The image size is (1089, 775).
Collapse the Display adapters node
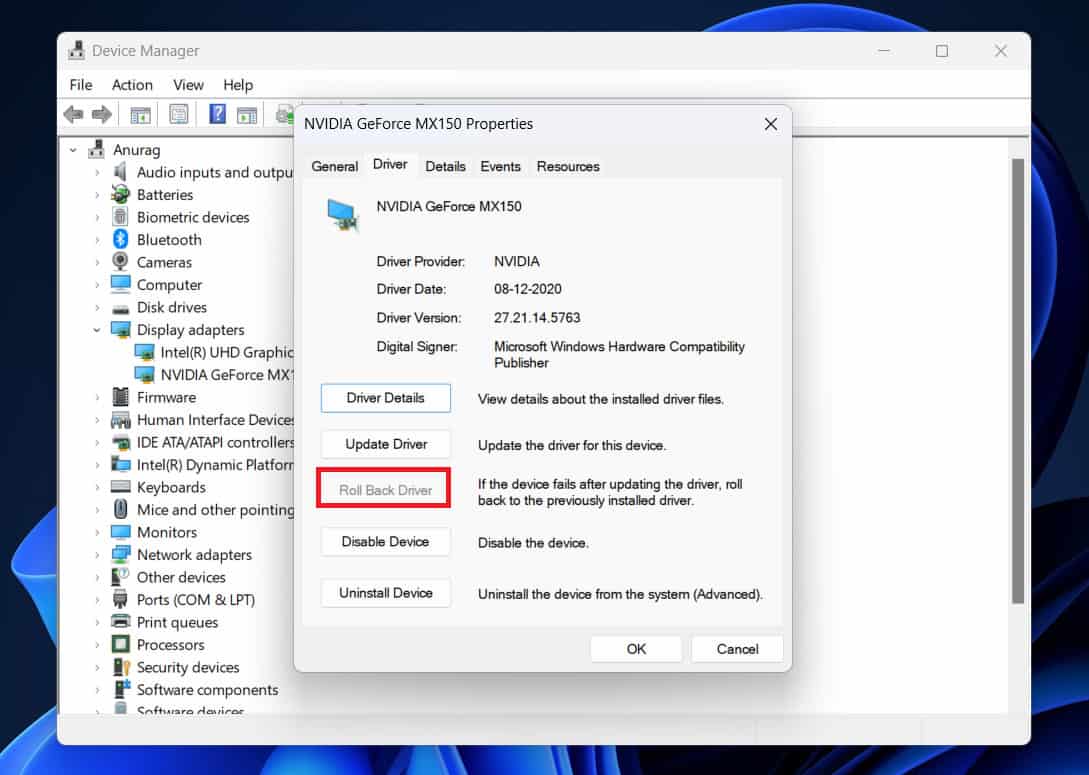coord(97,330)
